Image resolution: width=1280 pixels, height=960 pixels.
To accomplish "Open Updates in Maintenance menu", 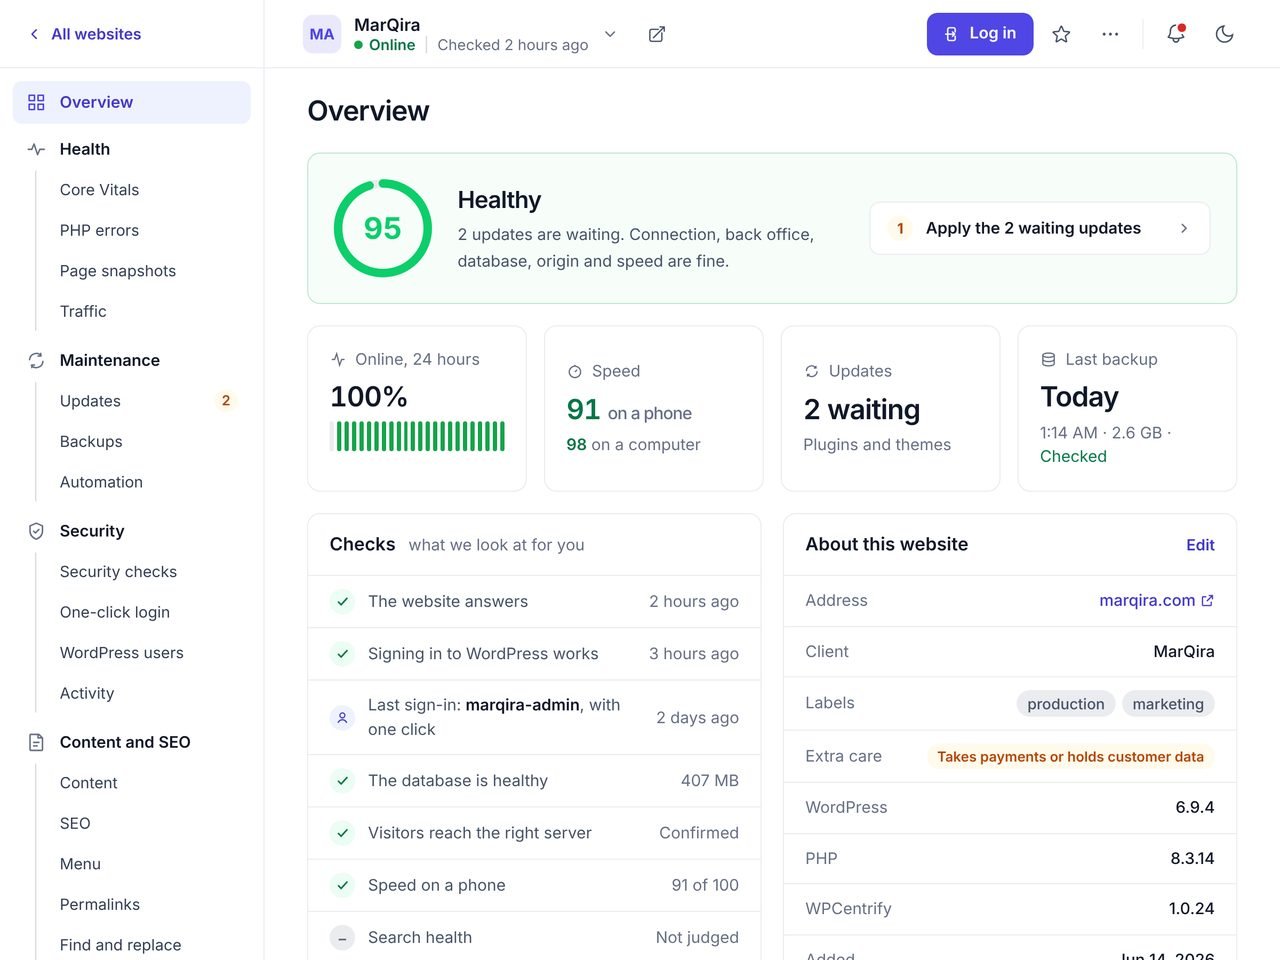I will pos(90,401).
